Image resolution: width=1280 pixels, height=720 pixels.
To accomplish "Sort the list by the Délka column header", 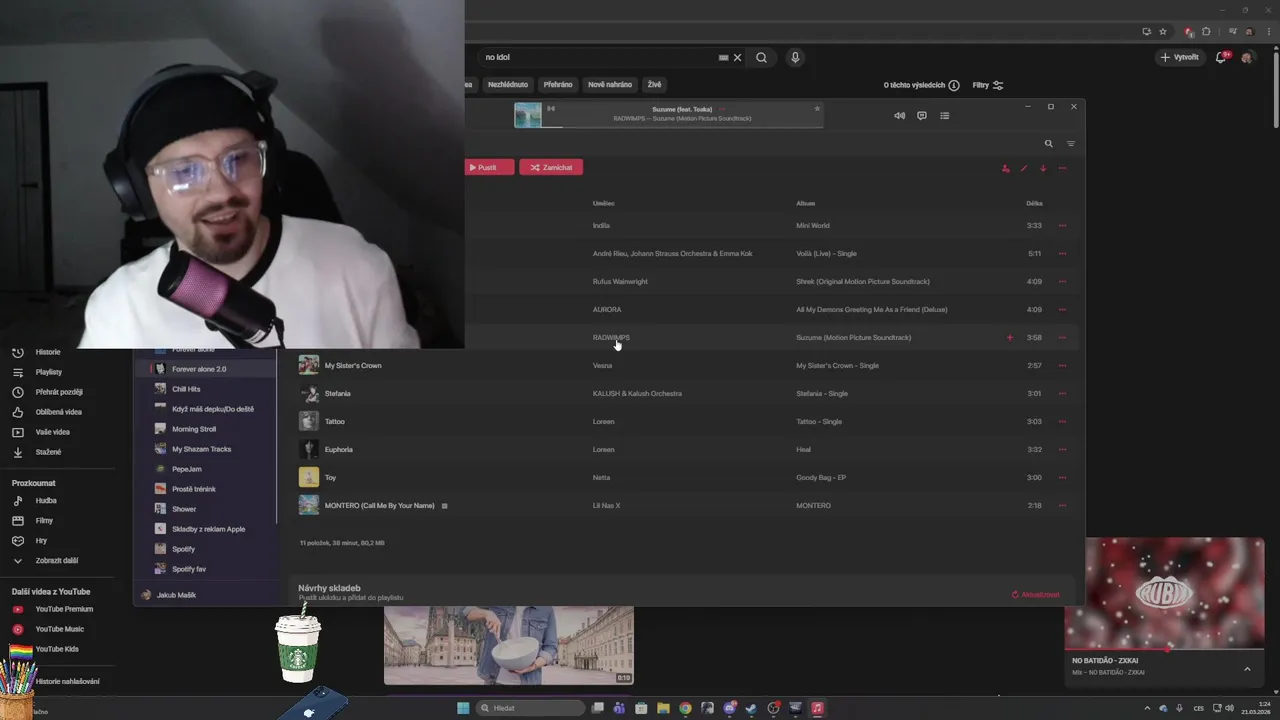I will click(1034, 203).
